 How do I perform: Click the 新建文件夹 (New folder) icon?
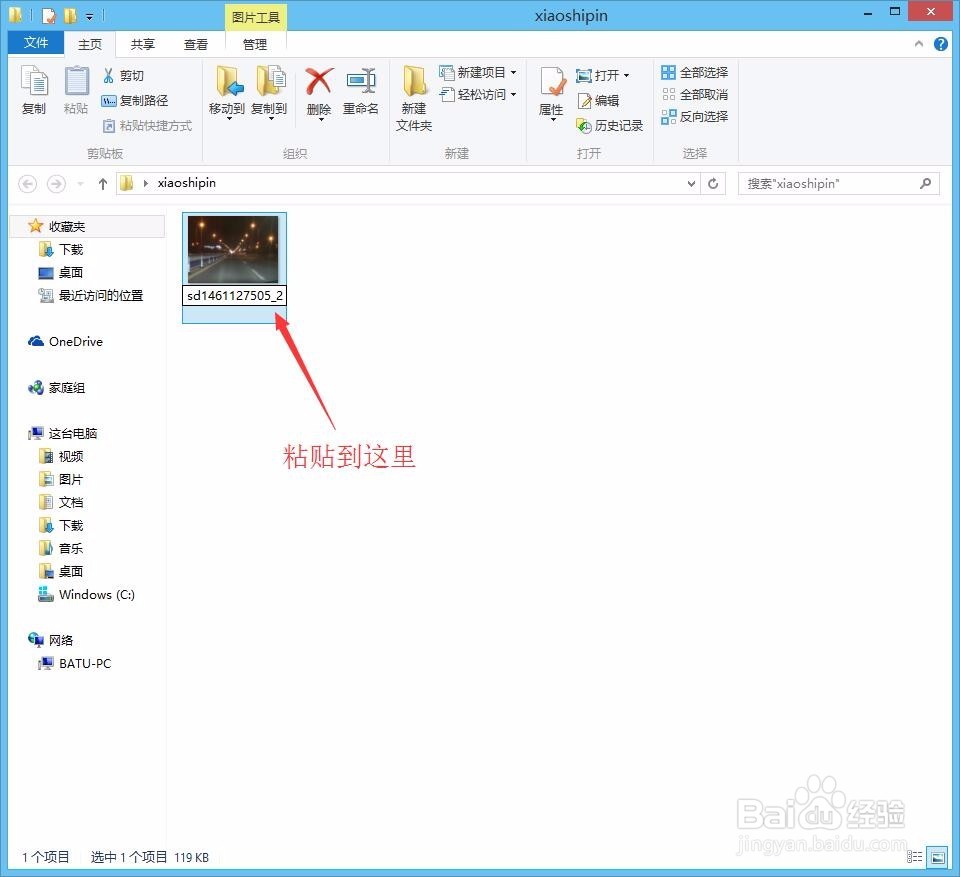[414, 98]
